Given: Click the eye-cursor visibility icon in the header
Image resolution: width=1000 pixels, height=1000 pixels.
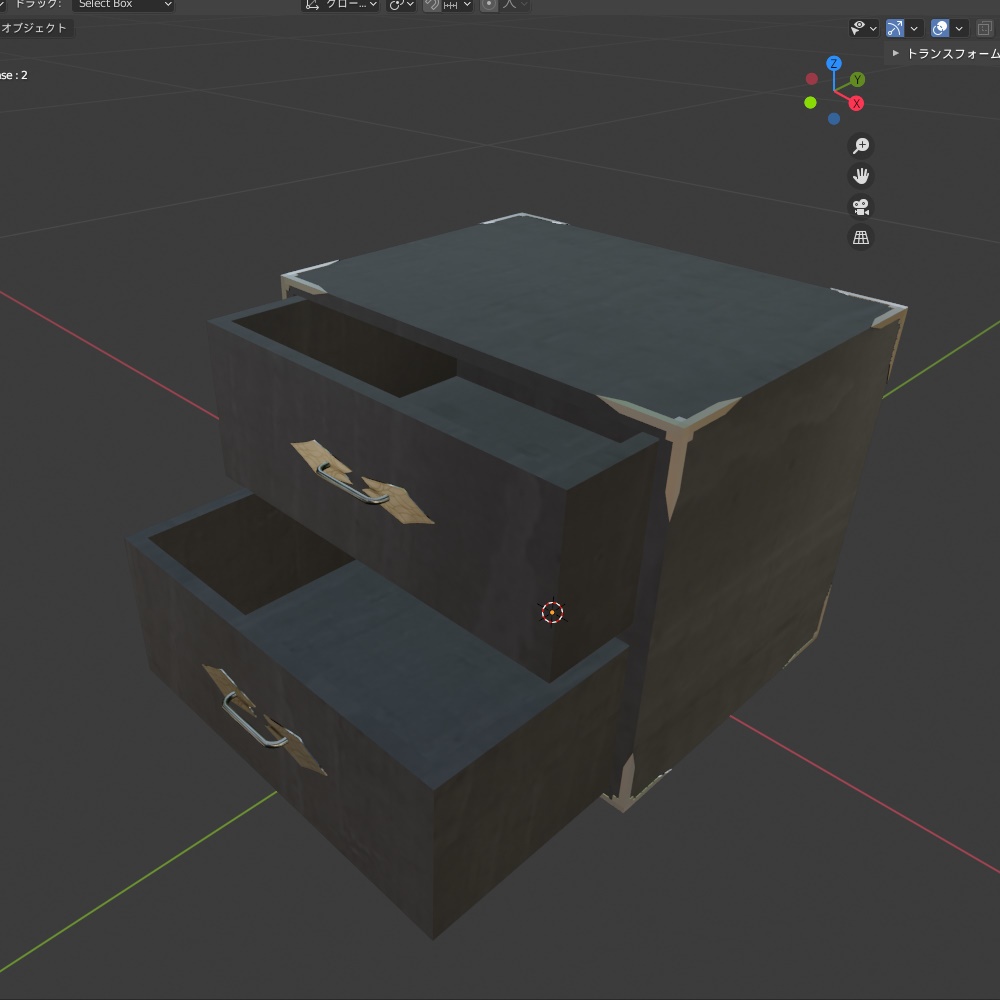Looking at the screenshot, I should [857, 28].
